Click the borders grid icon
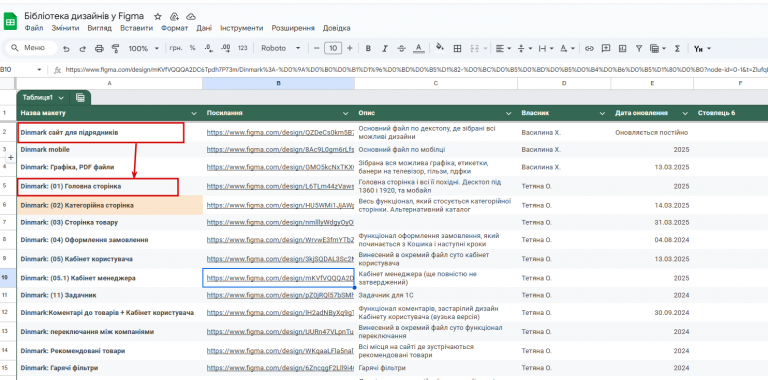The height and width of the screenshot is (380, 768). (457, 48)
